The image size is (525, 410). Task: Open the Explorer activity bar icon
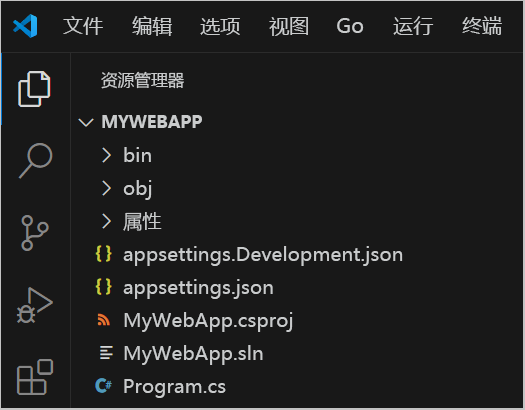(34, 89)
